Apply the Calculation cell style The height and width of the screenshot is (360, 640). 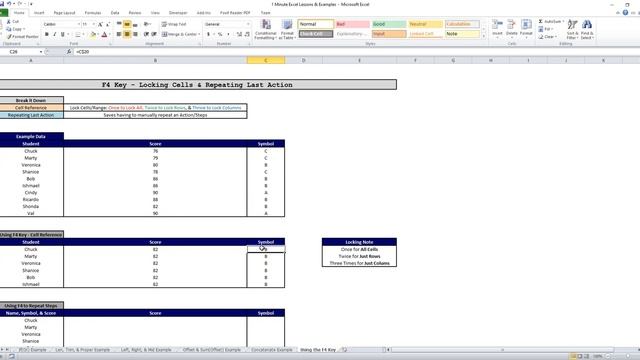pyautogui.click(x=462, y=24)
